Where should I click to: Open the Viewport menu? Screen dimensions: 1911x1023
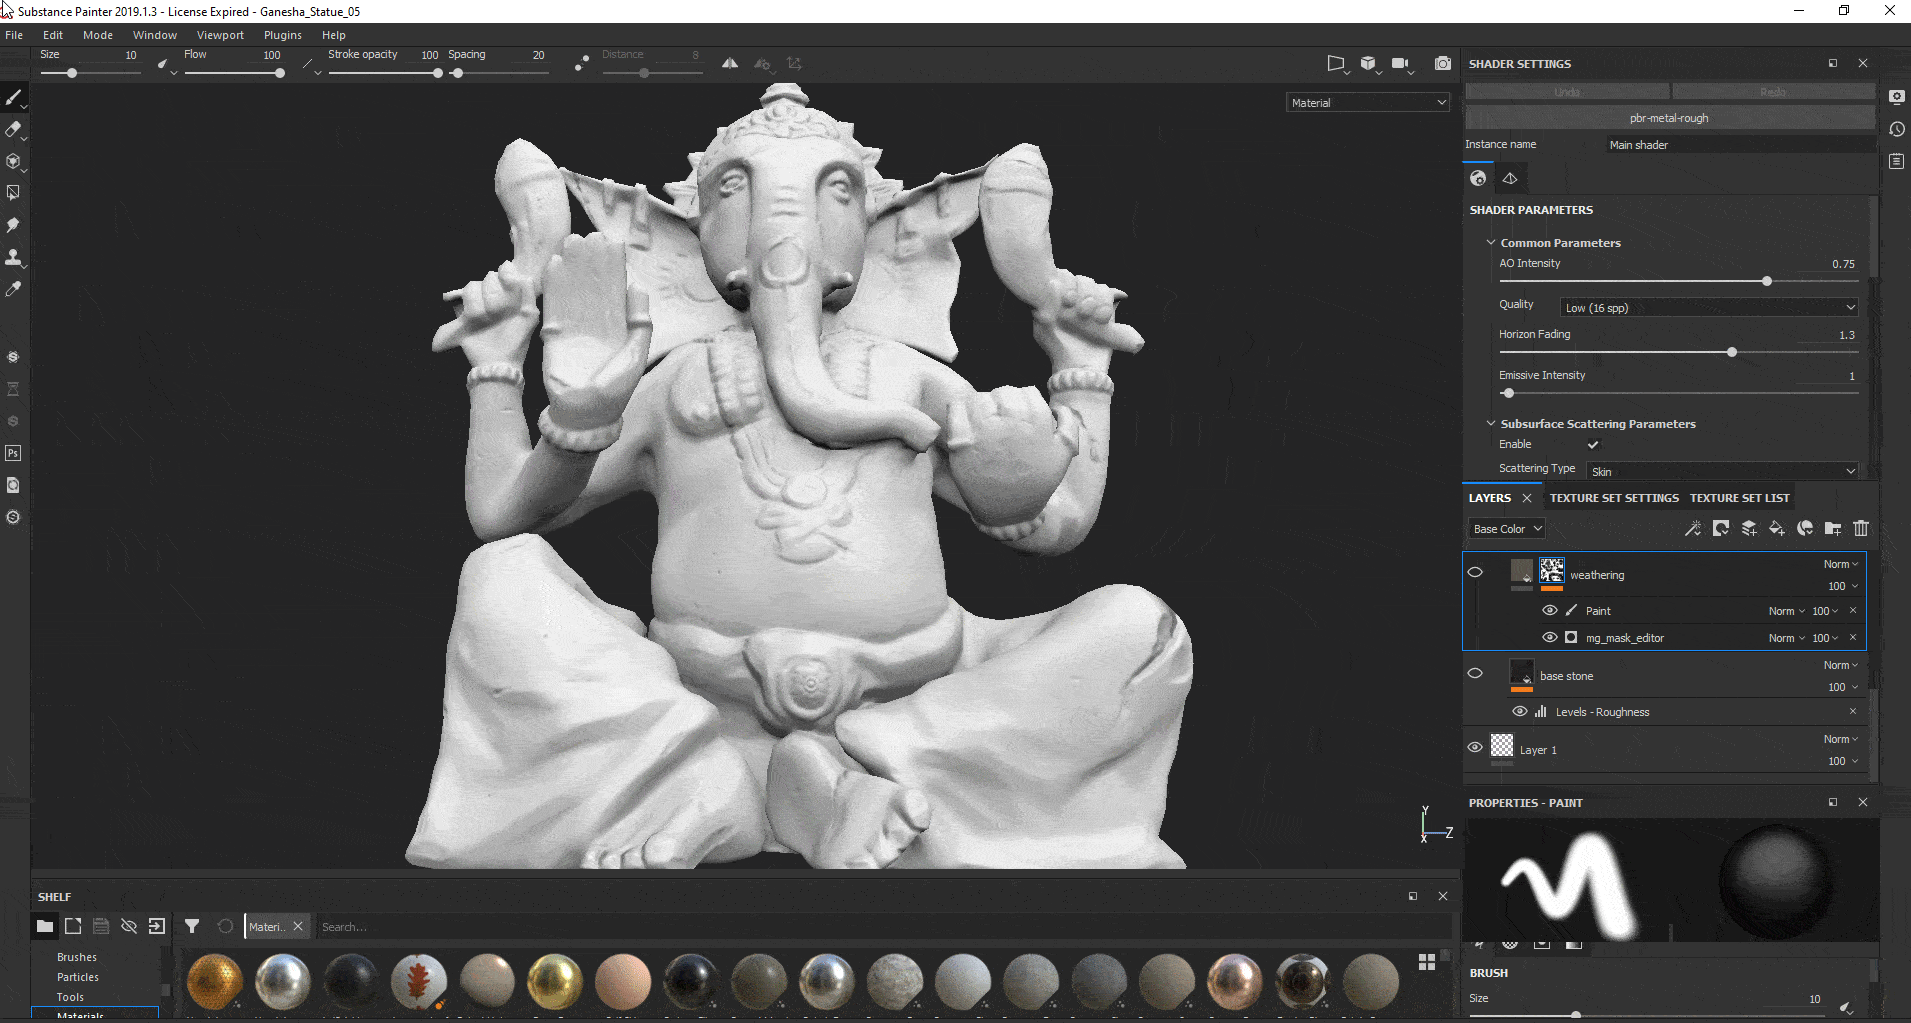(220, 34)
